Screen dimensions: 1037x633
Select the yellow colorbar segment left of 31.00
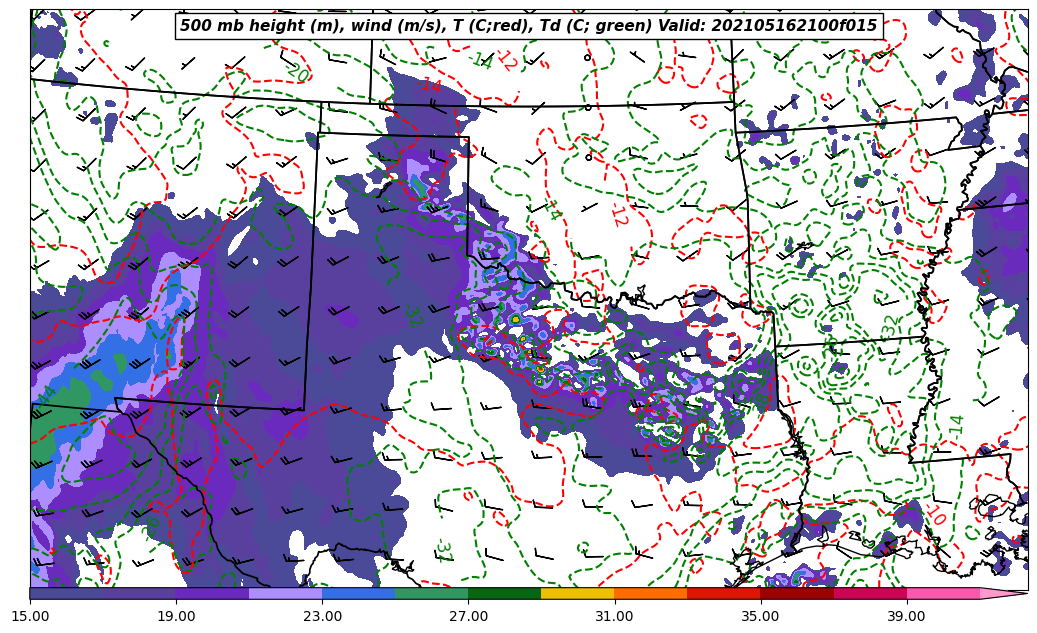(577, 593)
